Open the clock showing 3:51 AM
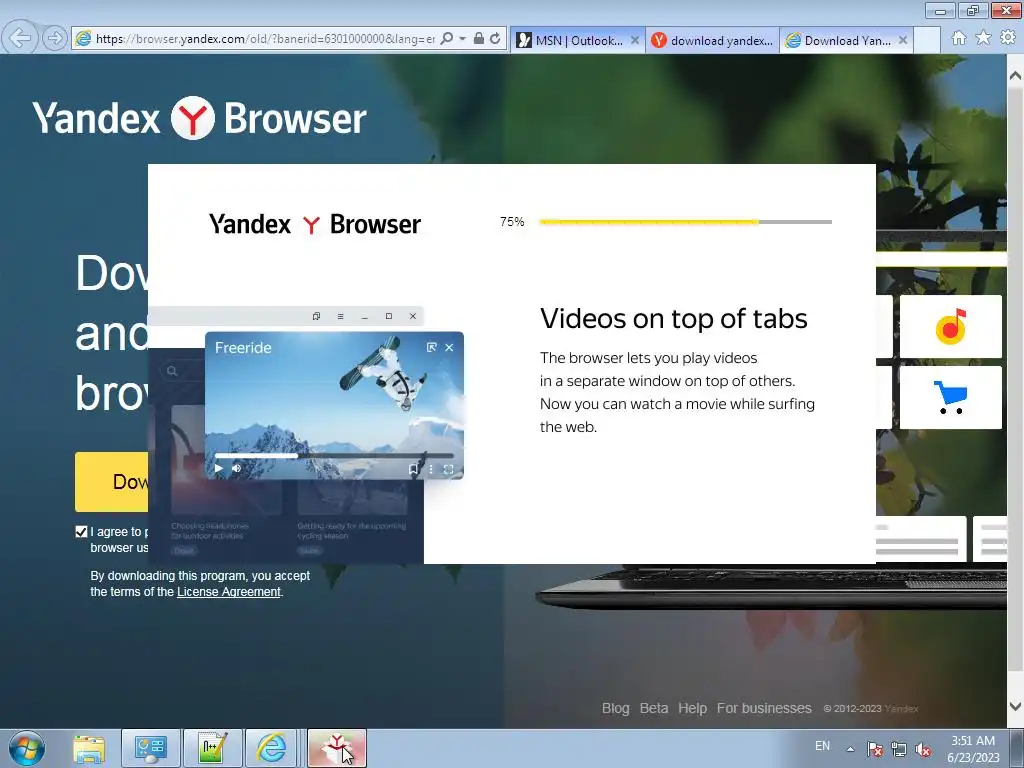Image resolution: width=1024 pixels, height=768 pixels. (x=973, y=749)
